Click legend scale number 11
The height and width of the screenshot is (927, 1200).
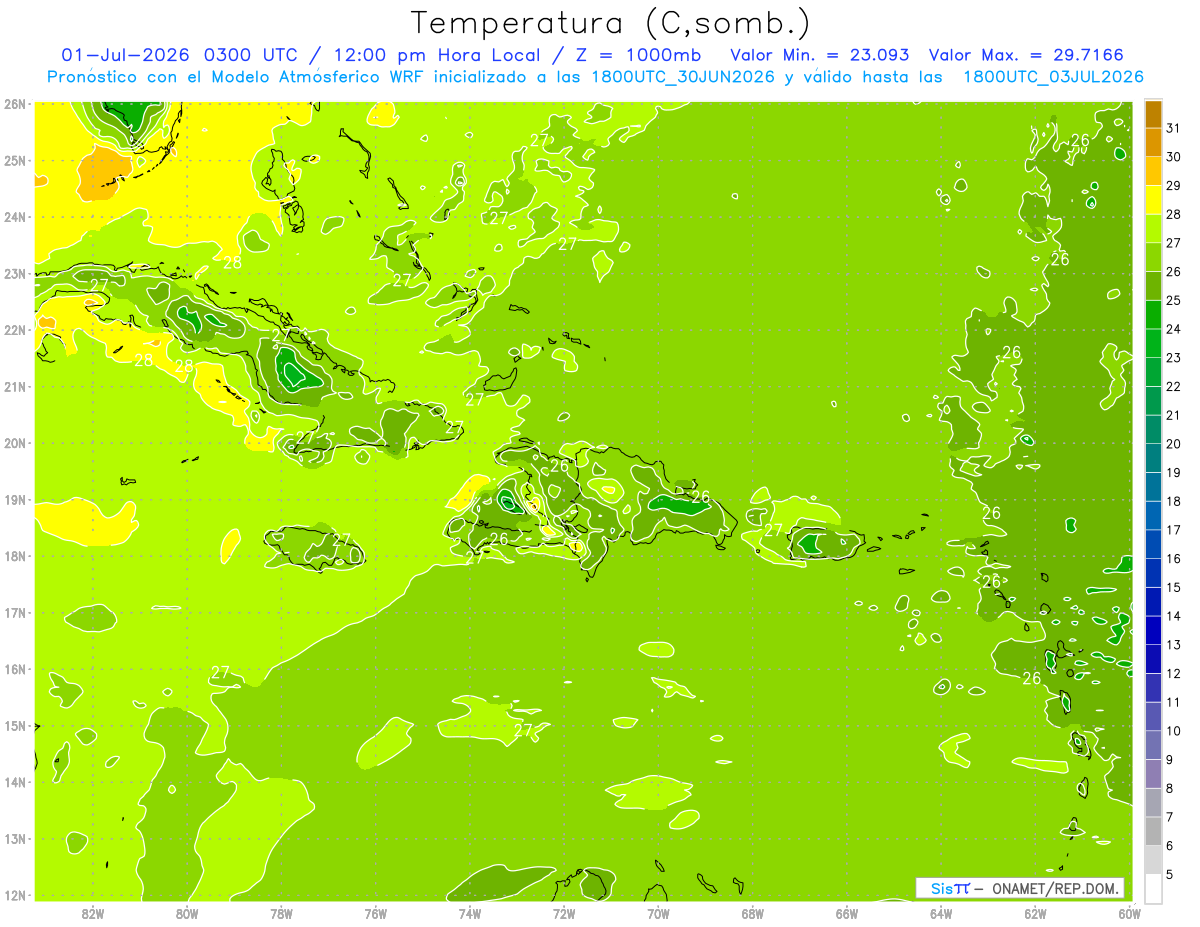coord(1174,702)
